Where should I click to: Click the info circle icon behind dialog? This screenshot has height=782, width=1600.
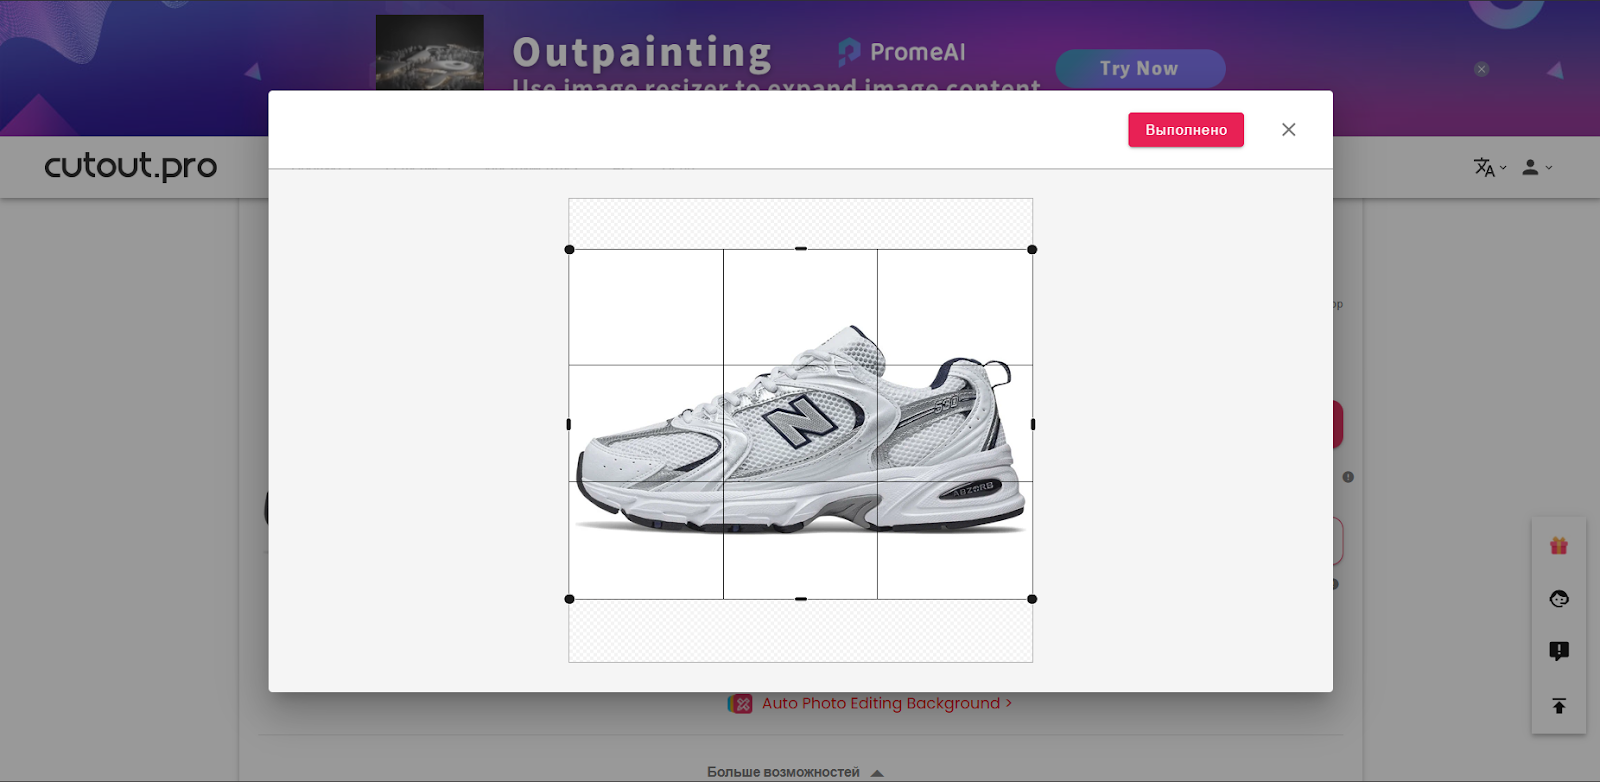1348,477
